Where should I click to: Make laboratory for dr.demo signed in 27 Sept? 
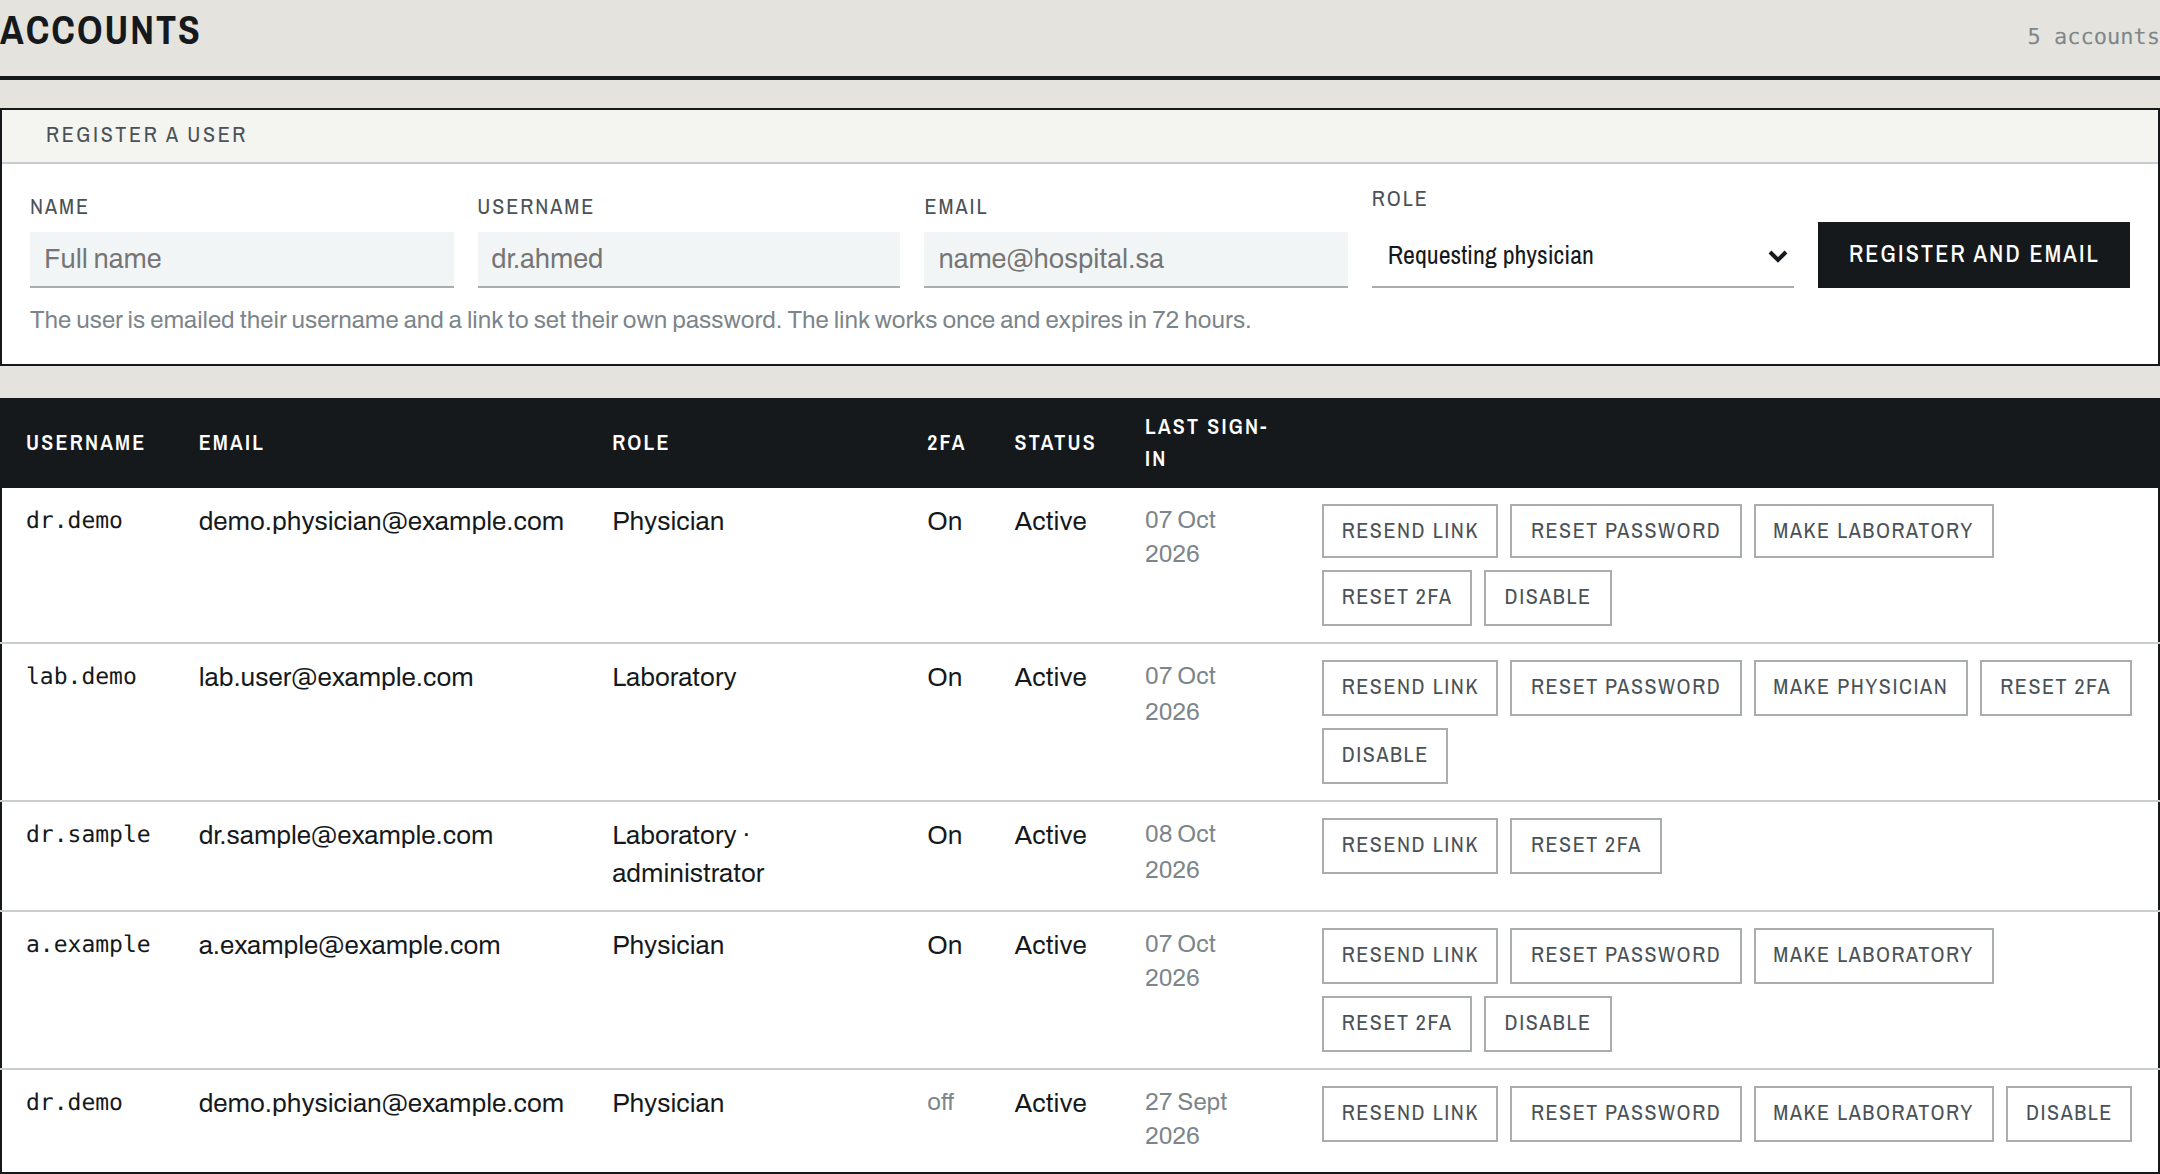coord(1873,1113)
